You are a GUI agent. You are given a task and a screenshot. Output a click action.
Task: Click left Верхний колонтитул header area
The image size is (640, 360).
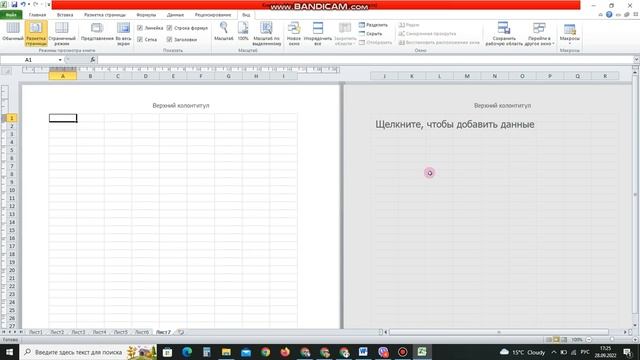180,105
